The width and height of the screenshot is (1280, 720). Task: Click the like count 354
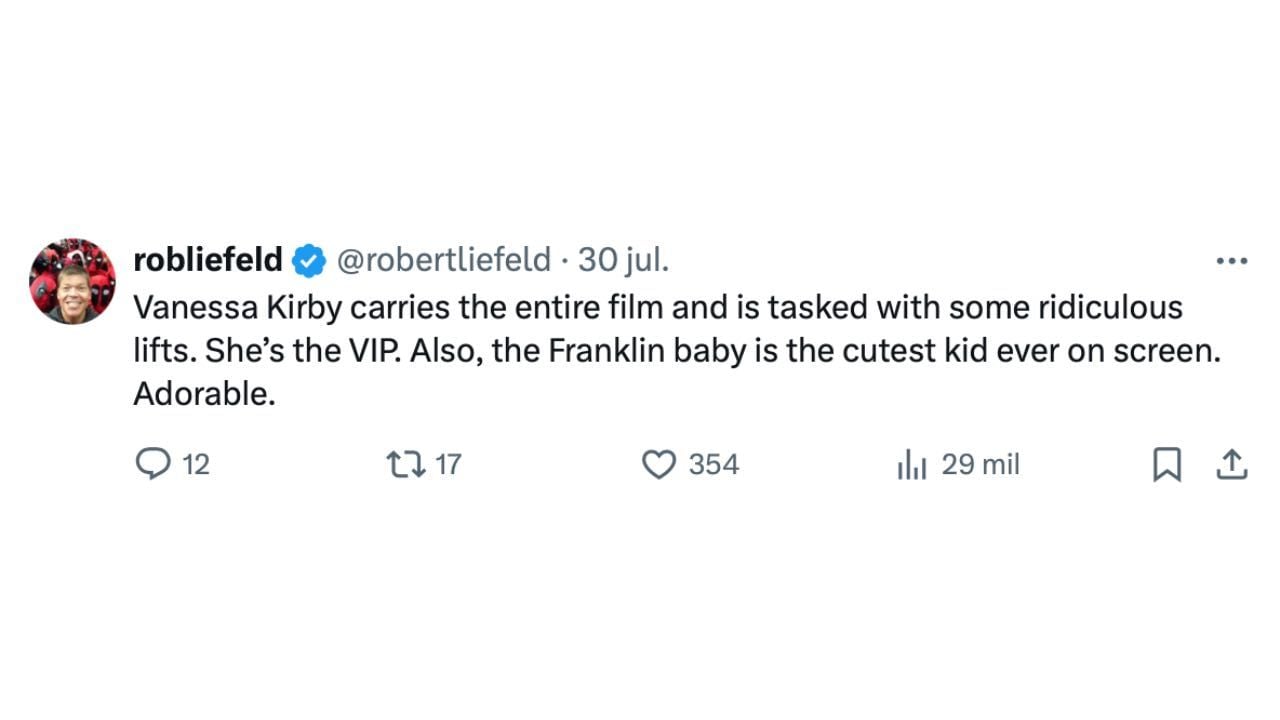(x=713, y=464)
